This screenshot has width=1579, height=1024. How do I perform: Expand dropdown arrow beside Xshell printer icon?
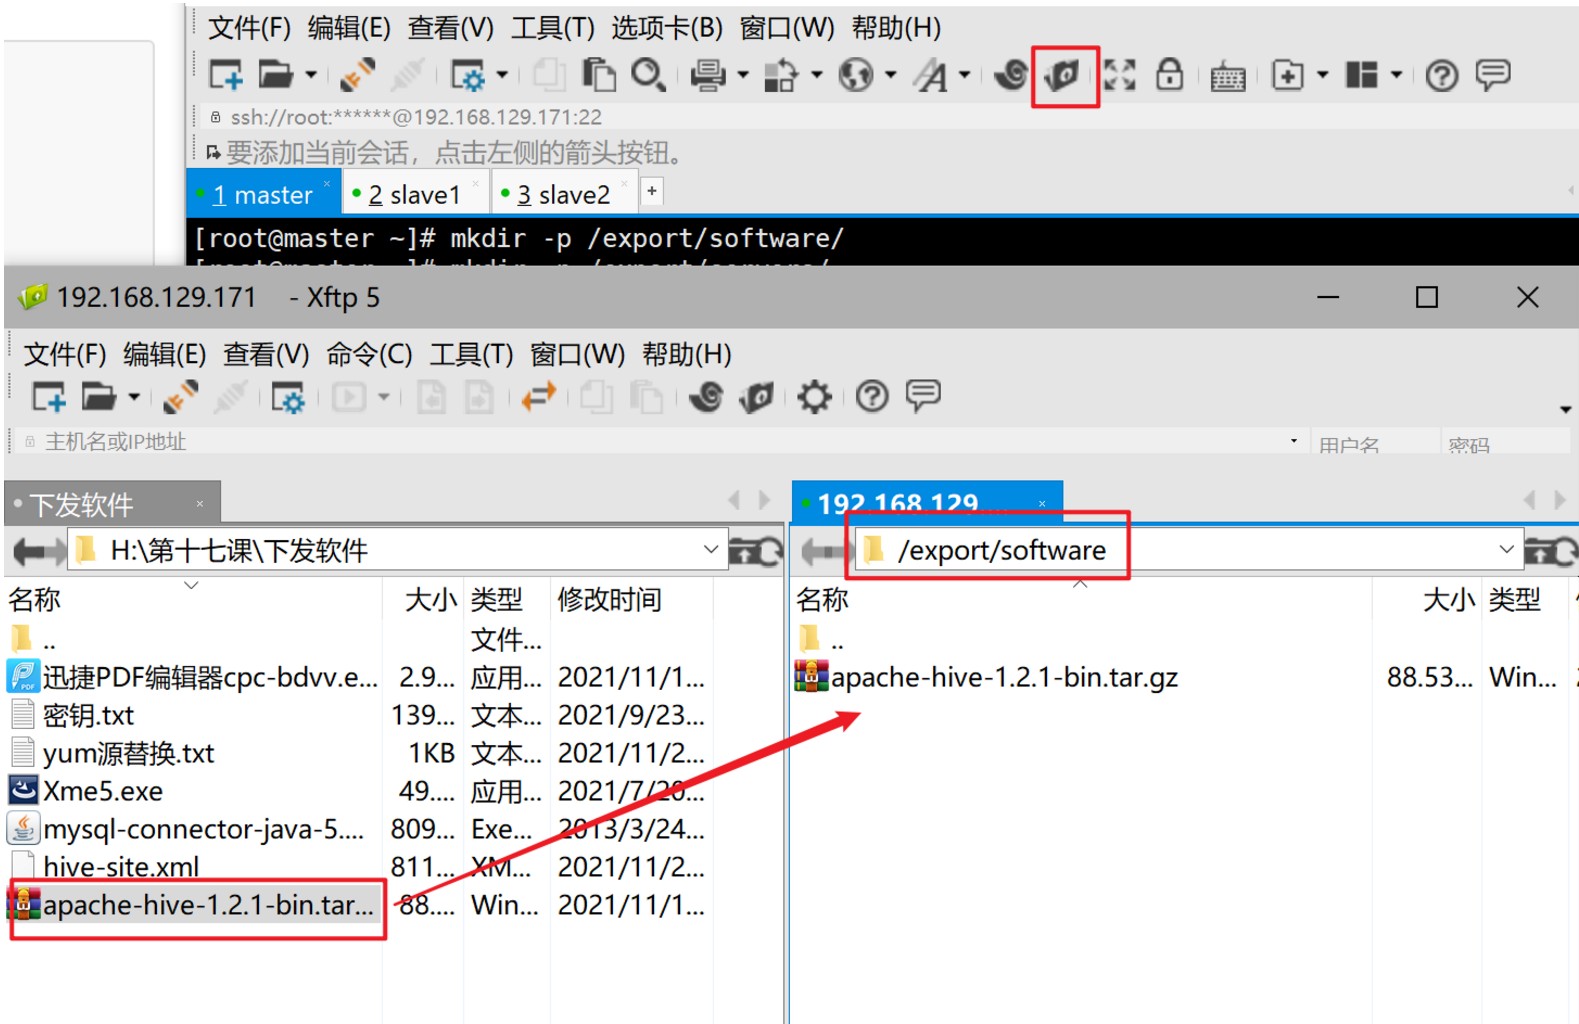tap(743, 75)
